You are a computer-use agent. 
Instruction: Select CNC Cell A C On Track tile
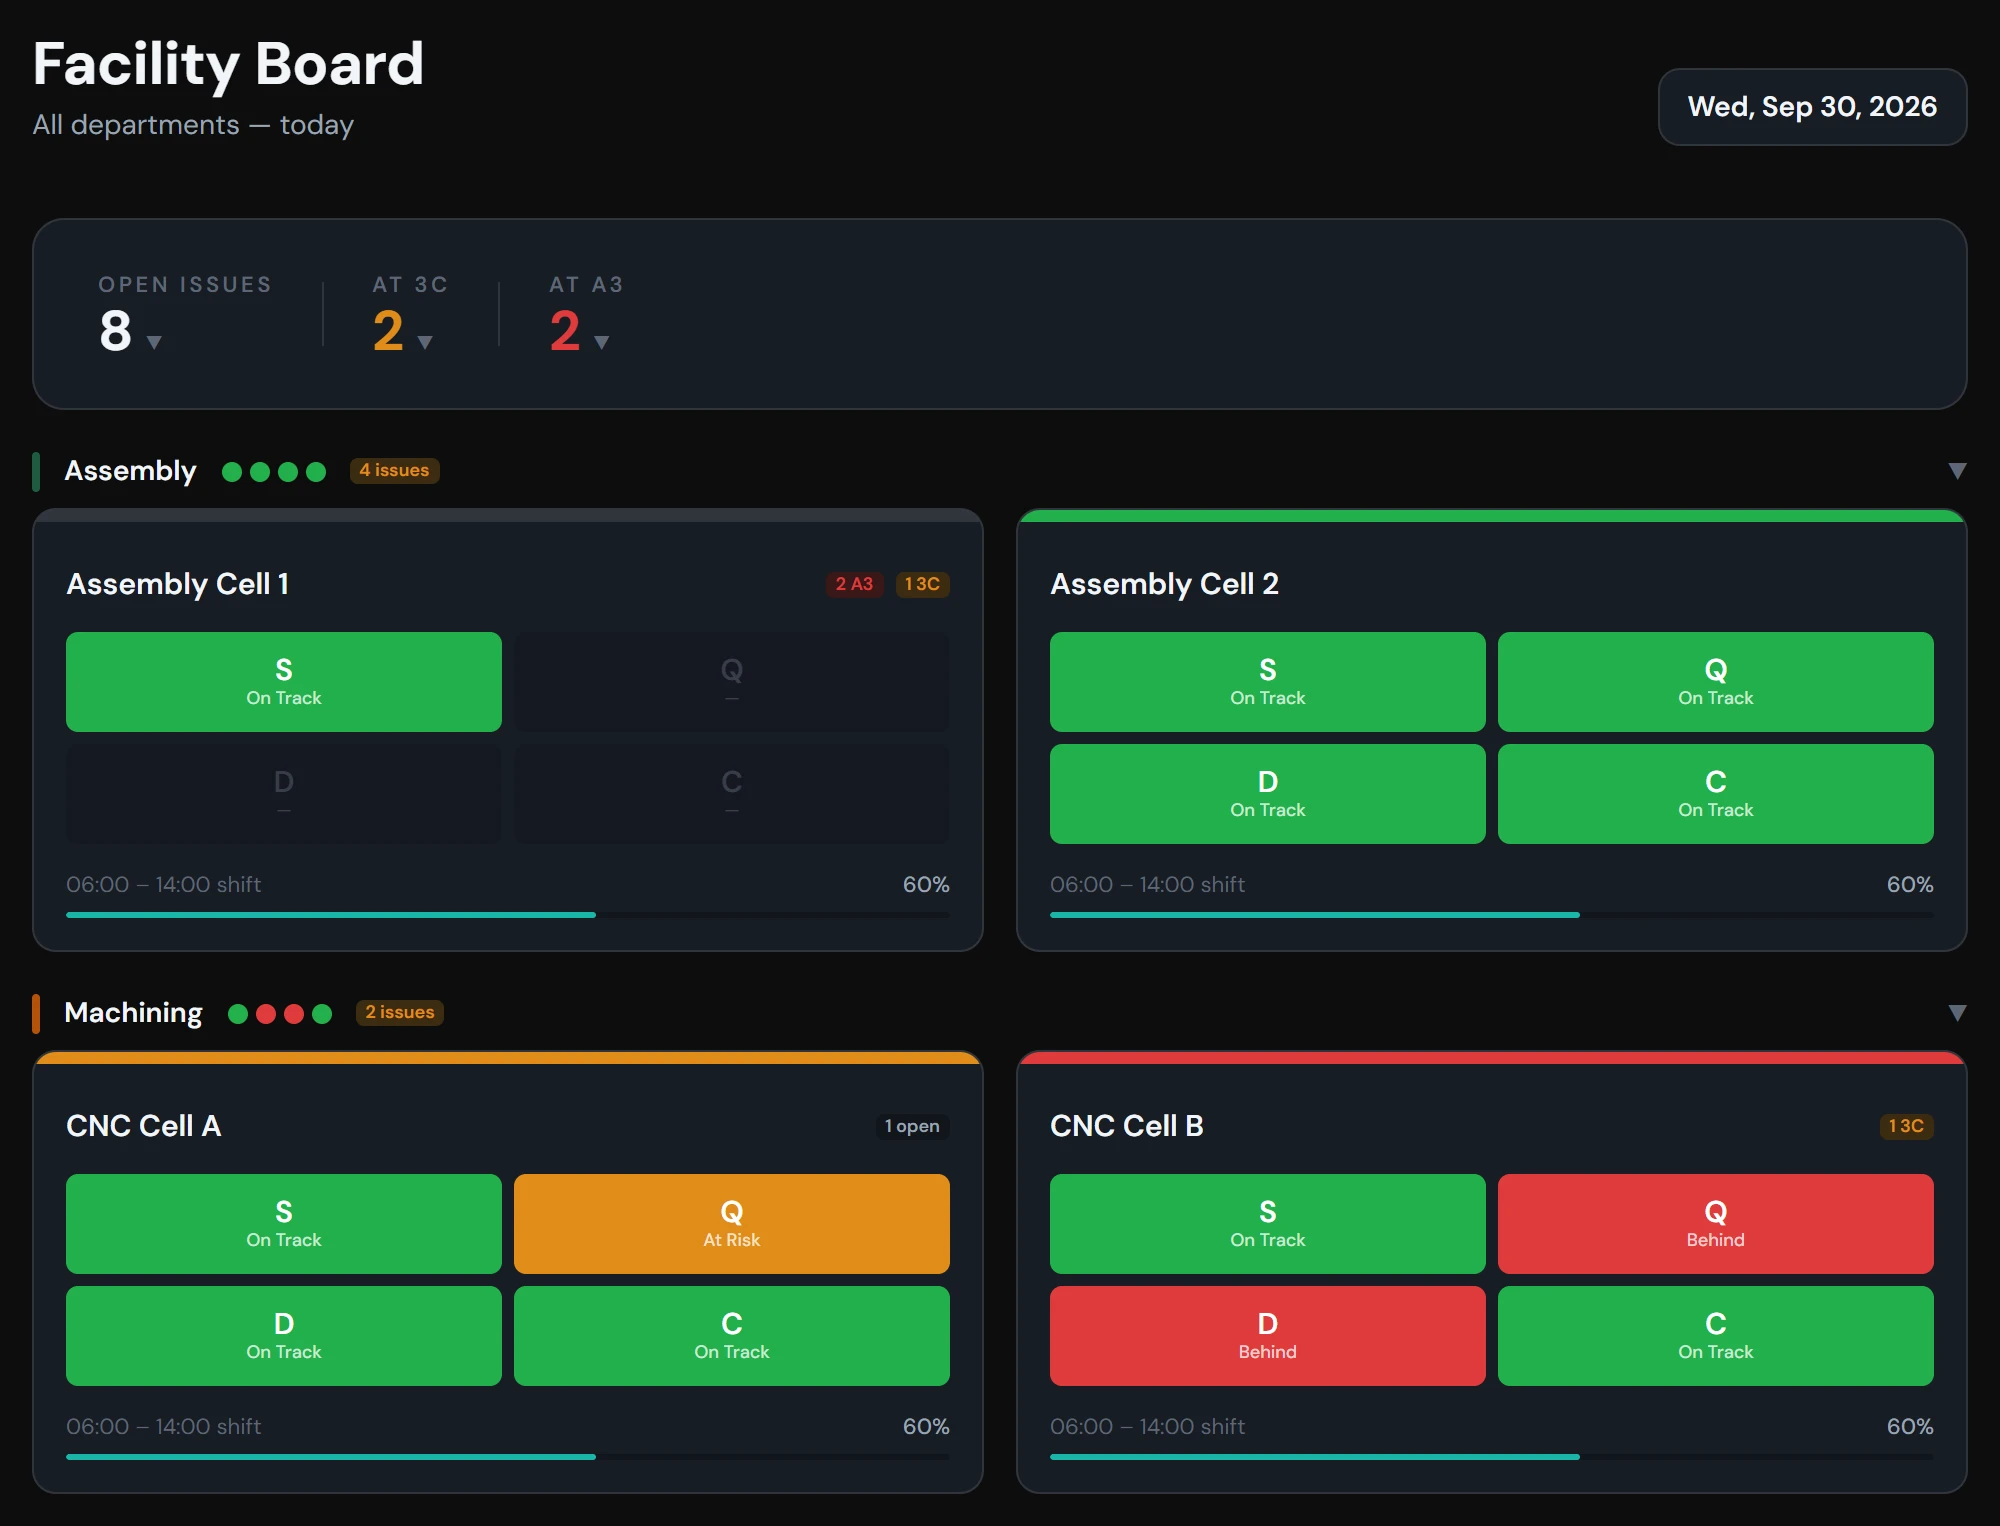pyautogui.click(x=732, y=1336)
